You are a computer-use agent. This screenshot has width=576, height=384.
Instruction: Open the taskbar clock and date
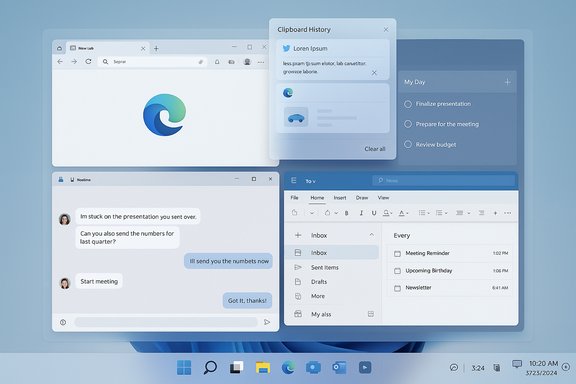pyautogui.click(x=543, y=368)
